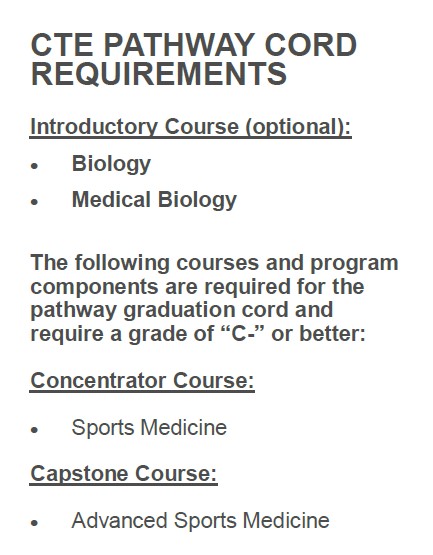Click the bullet point beside Biology
This screenshot has width=433, height=555.
(x=34, y=166)
